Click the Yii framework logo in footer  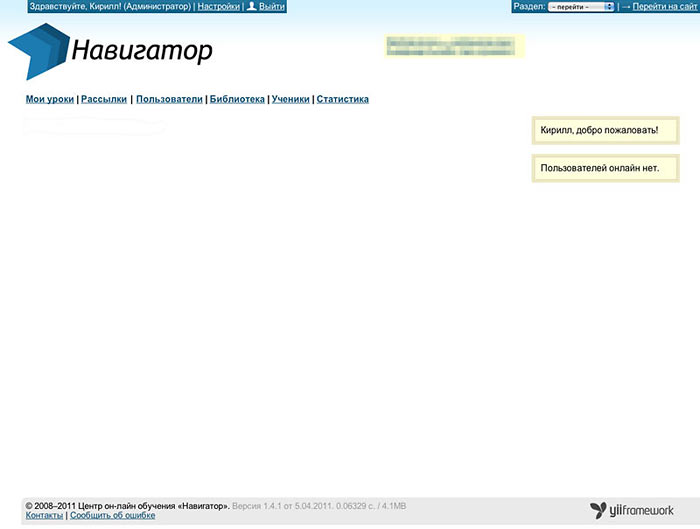(x=632, y=511)
